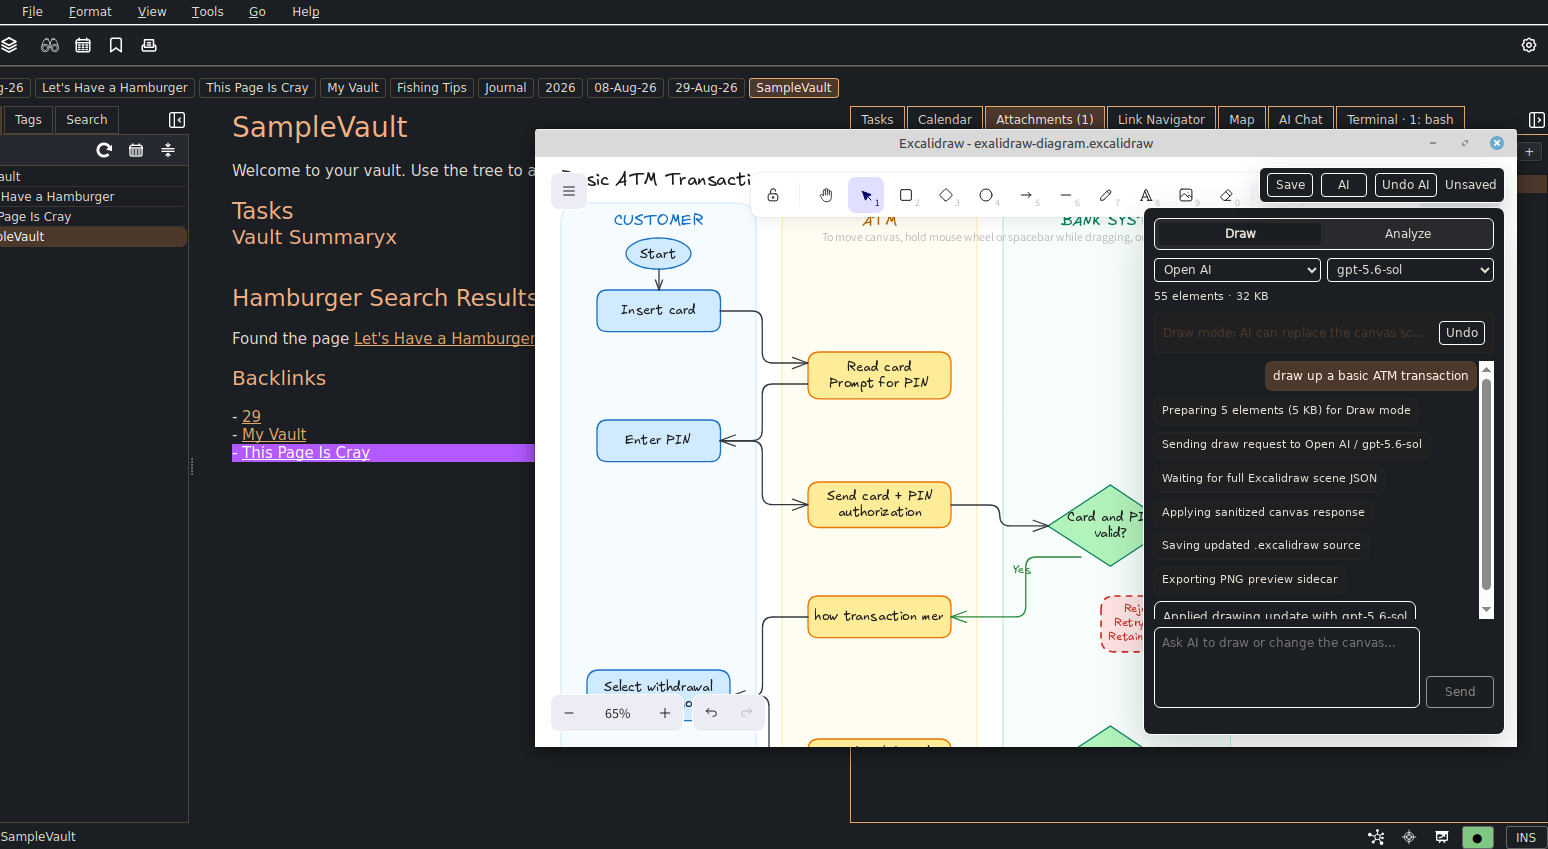Focus the Ask AI prompt field
The image size is (1548, 849).
[x=1287, y=667]
